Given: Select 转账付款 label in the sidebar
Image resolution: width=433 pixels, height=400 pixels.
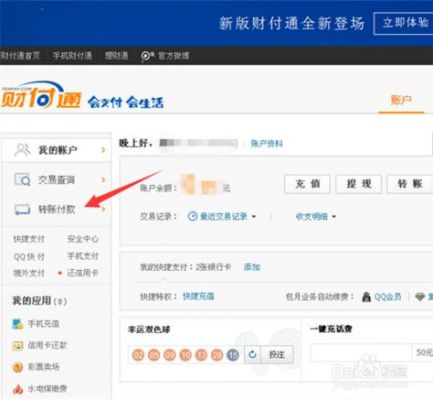Looking at the screenshot, I should [x=57, y=210].
